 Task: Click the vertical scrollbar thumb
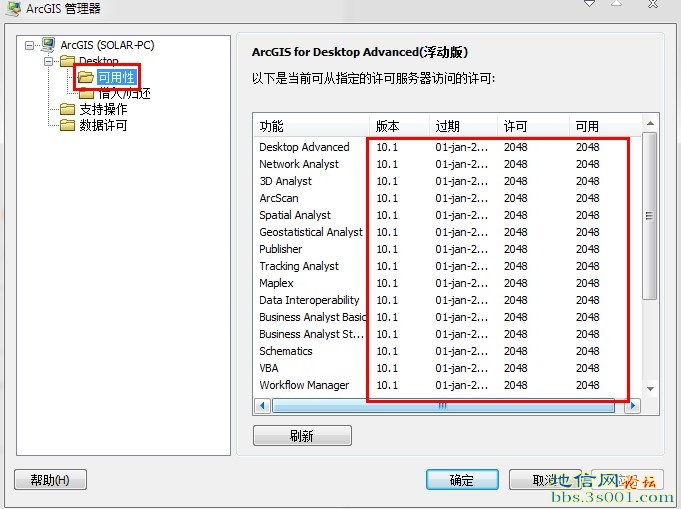[650, 216]
